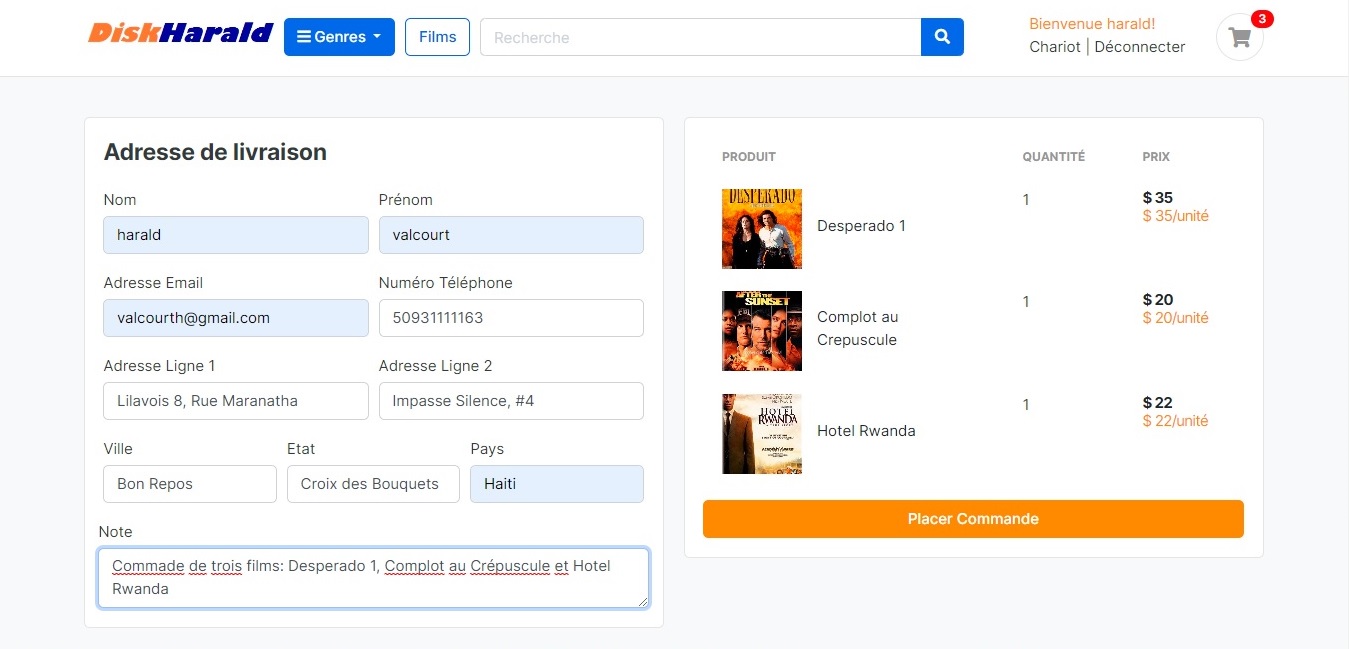Expand the Genres dropdown menu

coord(339,37)
